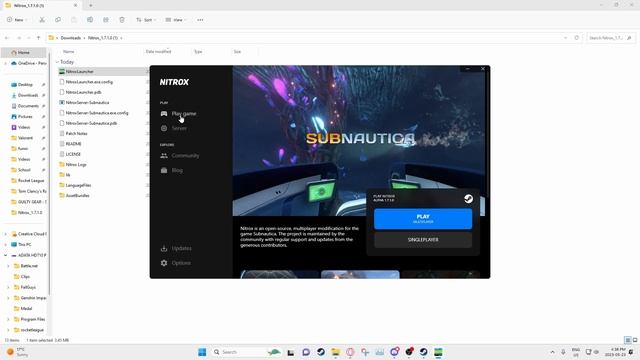Open Desktop in Quick access
The image size is (640, 360).
tap(25, 84)
